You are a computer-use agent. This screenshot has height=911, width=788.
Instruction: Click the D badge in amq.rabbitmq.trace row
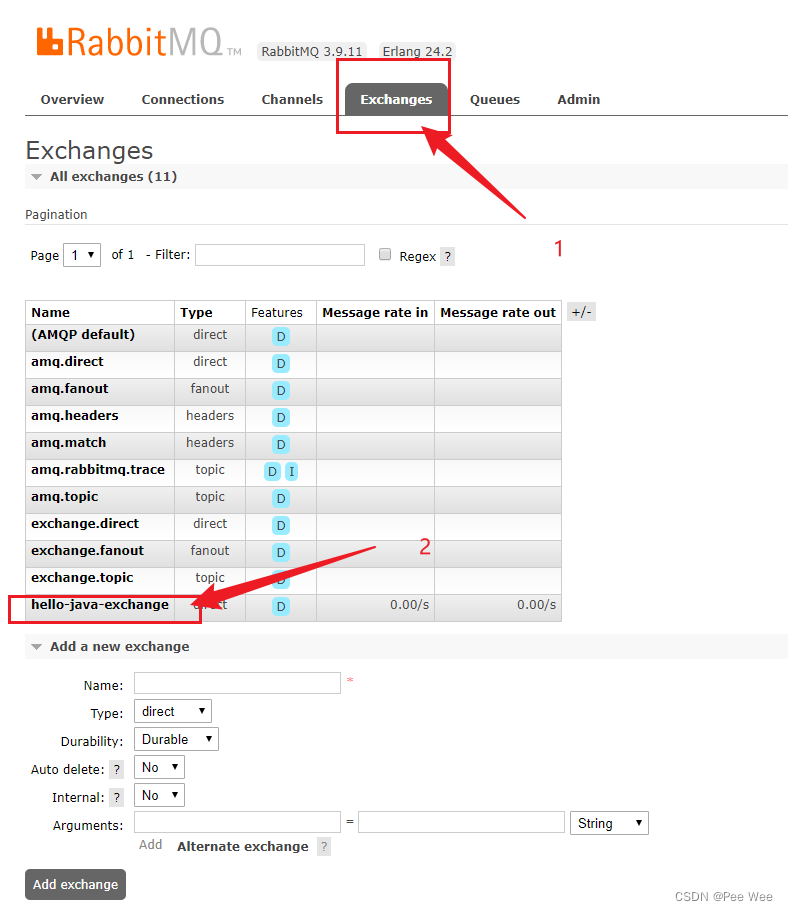[272, 472]
